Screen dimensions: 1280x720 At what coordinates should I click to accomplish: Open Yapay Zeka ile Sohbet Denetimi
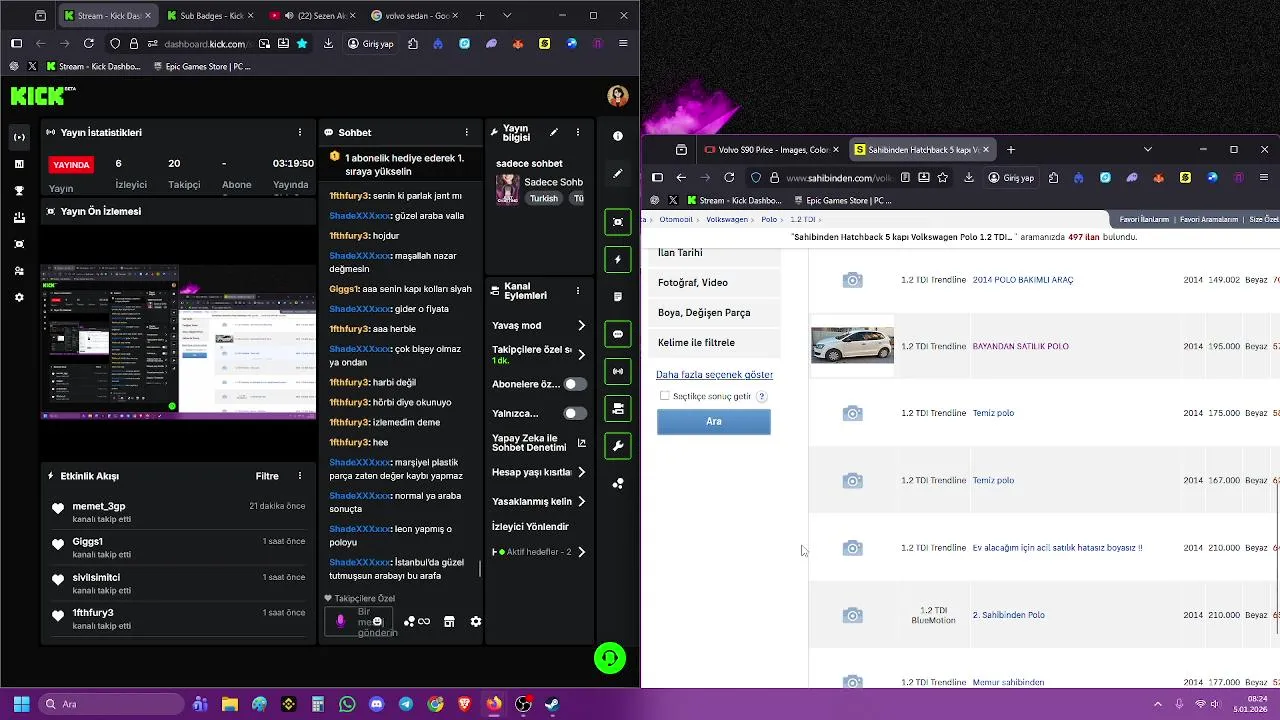tap(539, 443)
